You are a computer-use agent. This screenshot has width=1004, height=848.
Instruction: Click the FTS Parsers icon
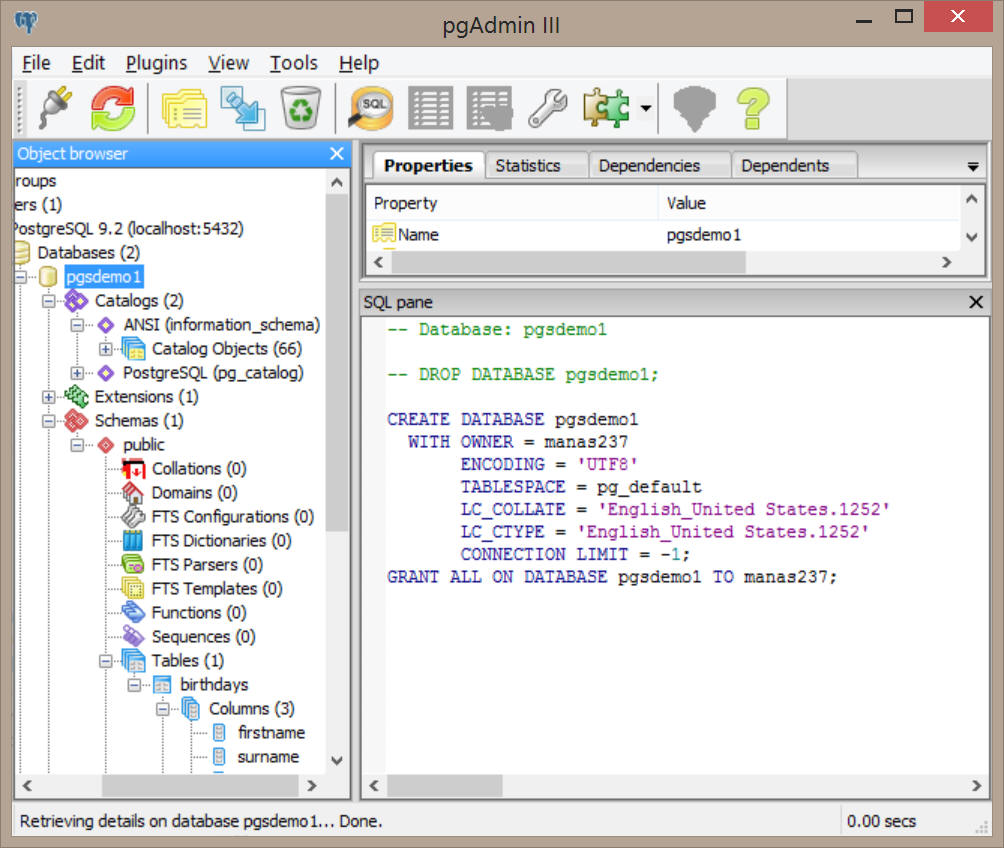[133, 564]
